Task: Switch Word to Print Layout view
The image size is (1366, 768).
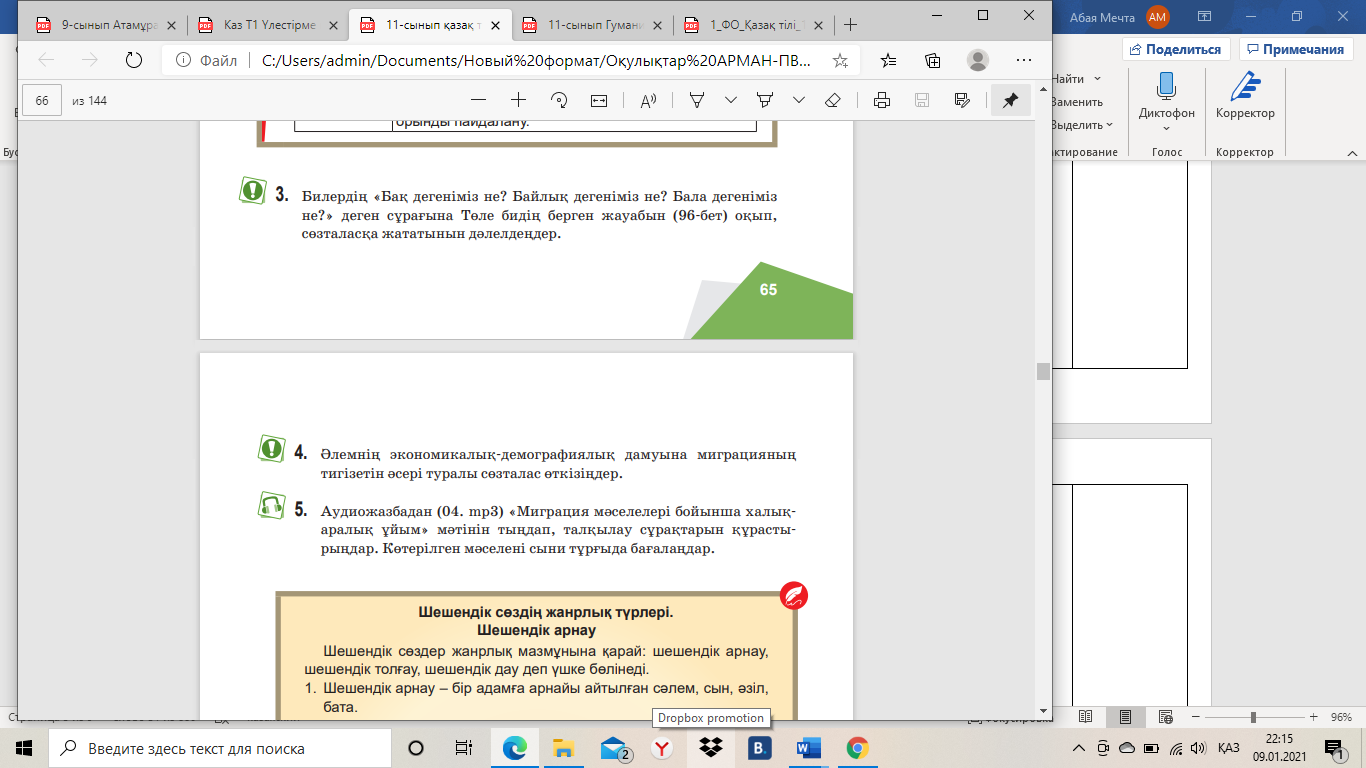Action: tap(1125, 717)
